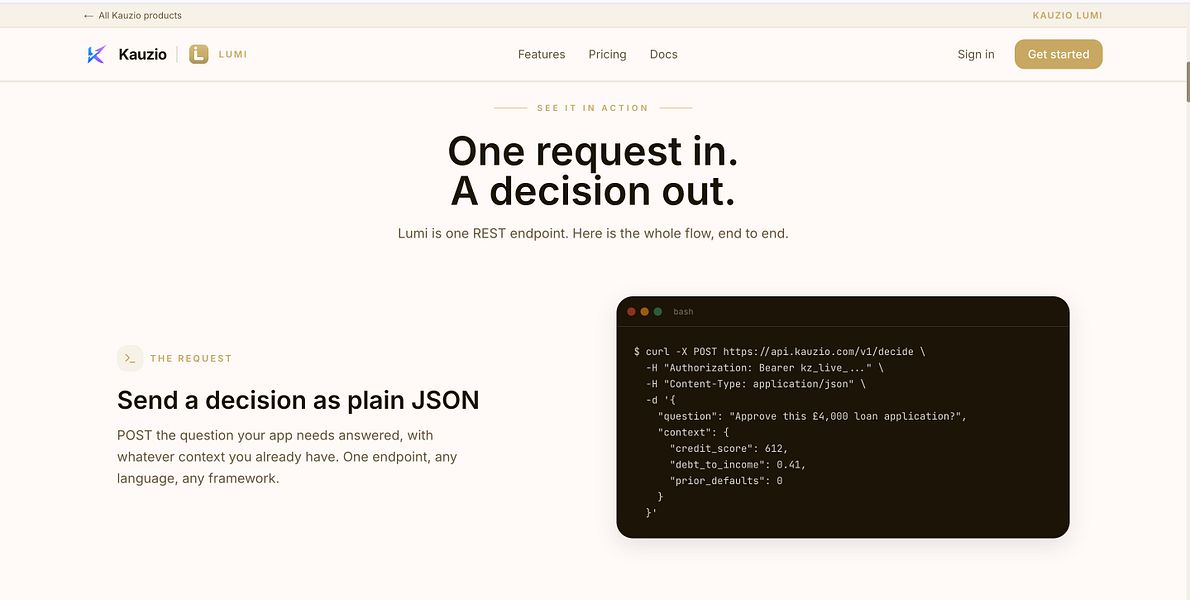Click the Kauzio brand name text
Screen dimensions: 1190x600
[x=143, y=55]
